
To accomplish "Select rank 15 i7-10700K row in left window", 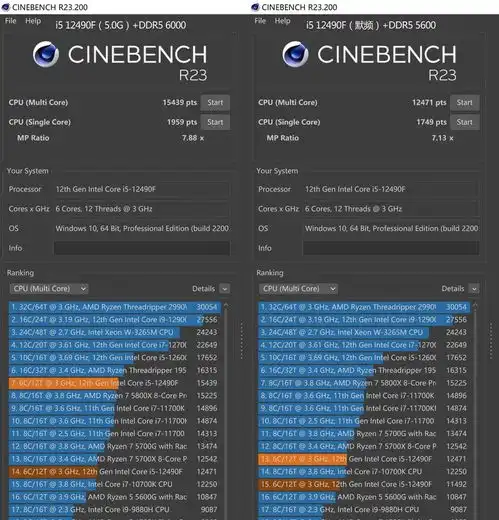I will [x=115, y=484].
